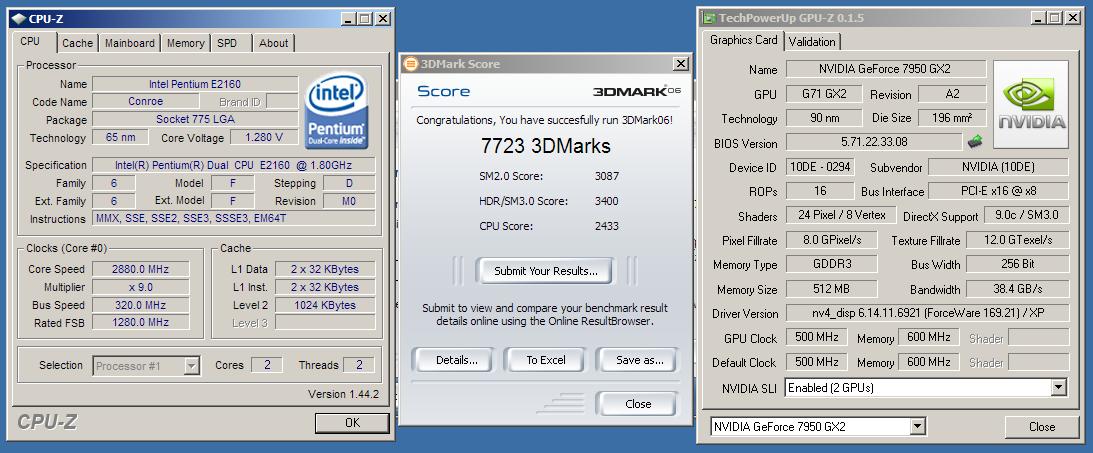The height and width of the screenshot is (453, 1093).
Task: Click the HDR/SM3.0 Score value 3400
Action: click(x=606, y=201)
